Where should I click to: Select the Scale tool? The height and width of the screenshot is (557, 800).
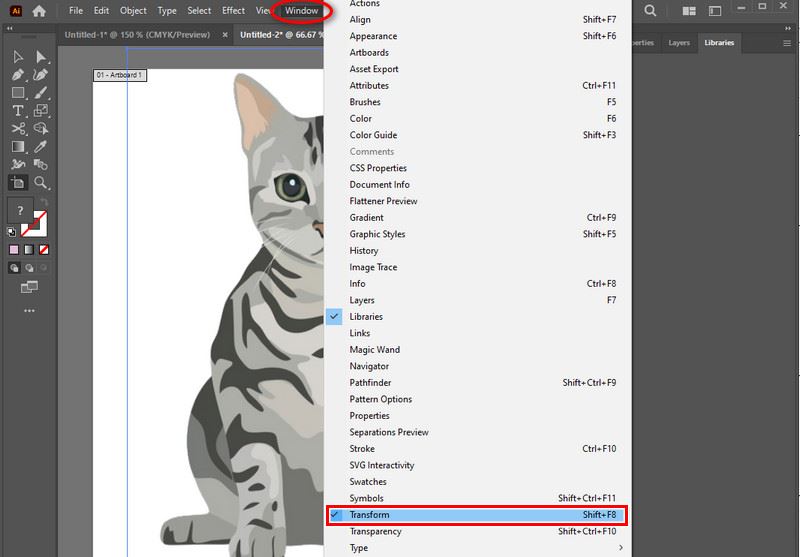[x=41, y=110]
